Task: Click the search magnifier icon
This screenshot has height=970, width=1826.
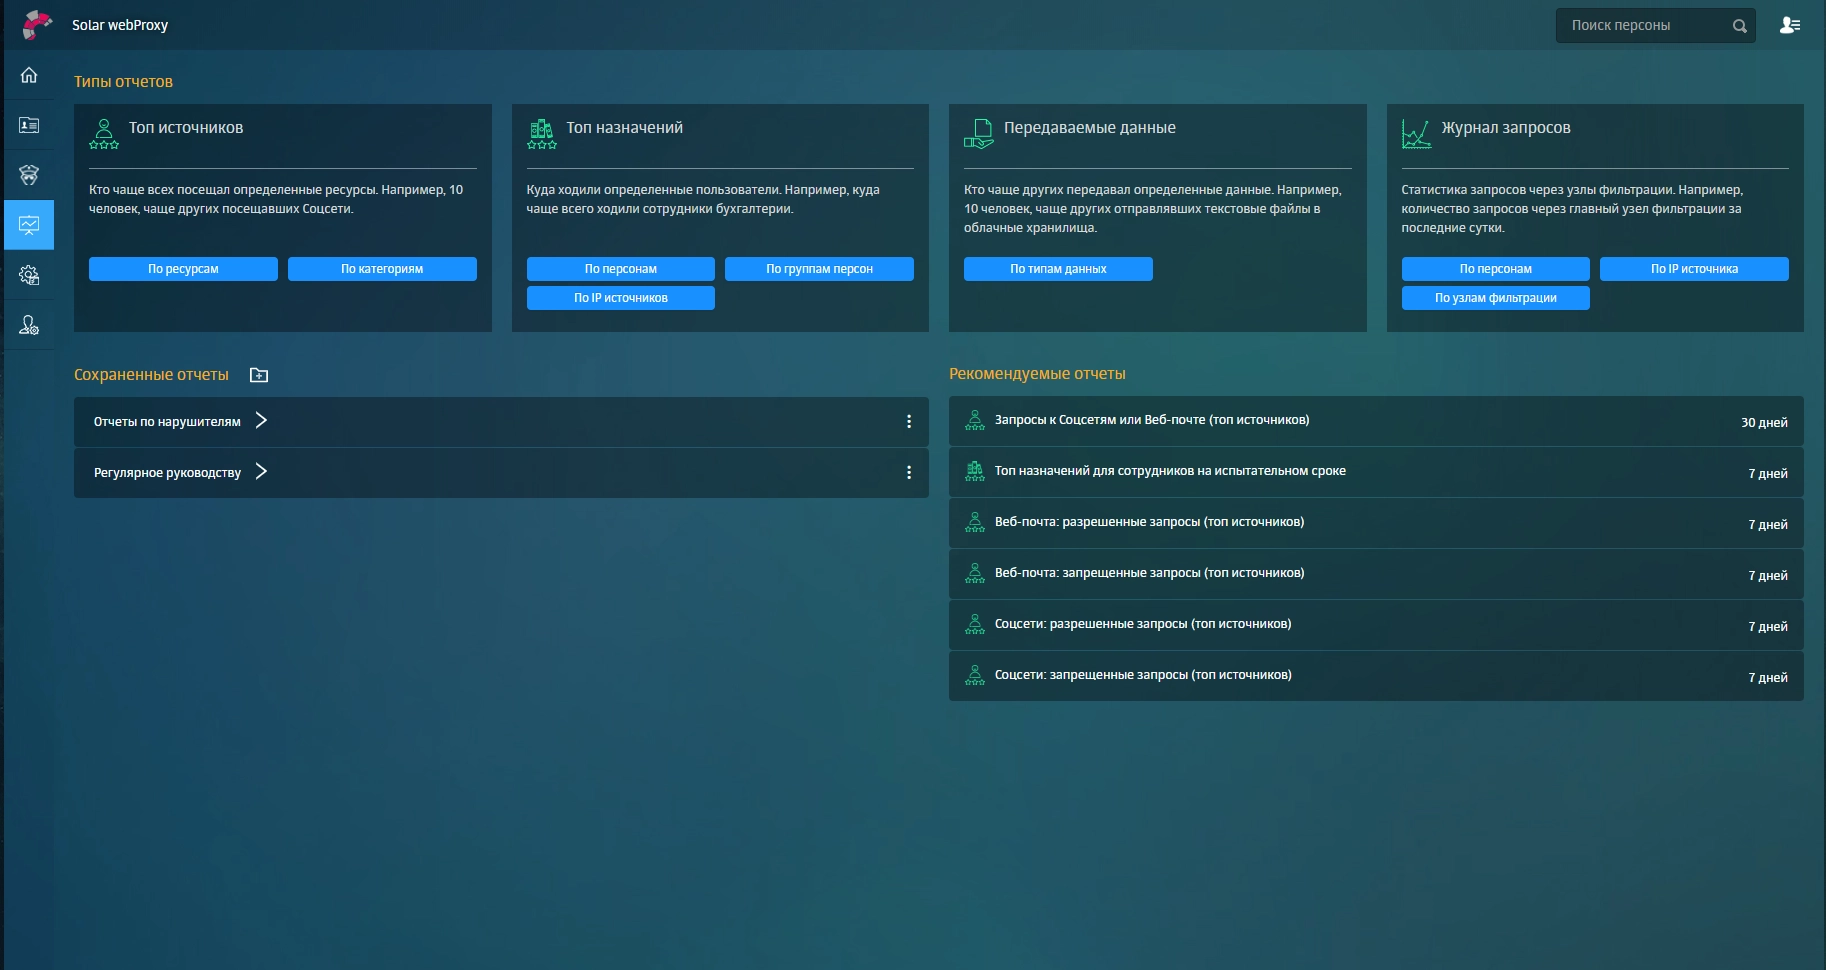Action: 1740,26
